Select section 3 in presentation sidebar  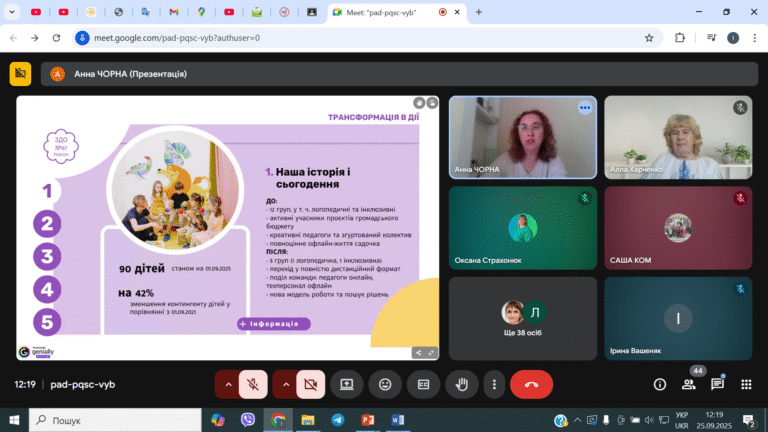coord(47,256)
